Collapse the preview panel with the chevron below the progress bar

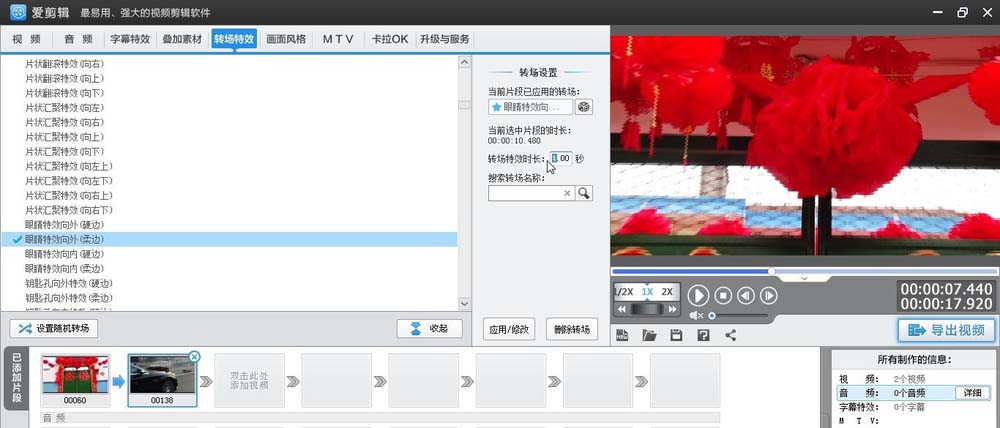(x=805, y=279)
